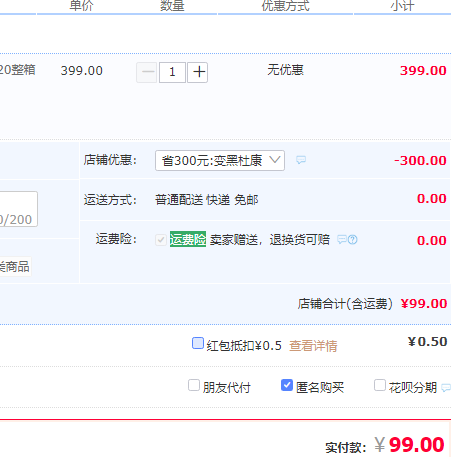Click the plus quantity button

pyautogui.click(x=198, y=72)
